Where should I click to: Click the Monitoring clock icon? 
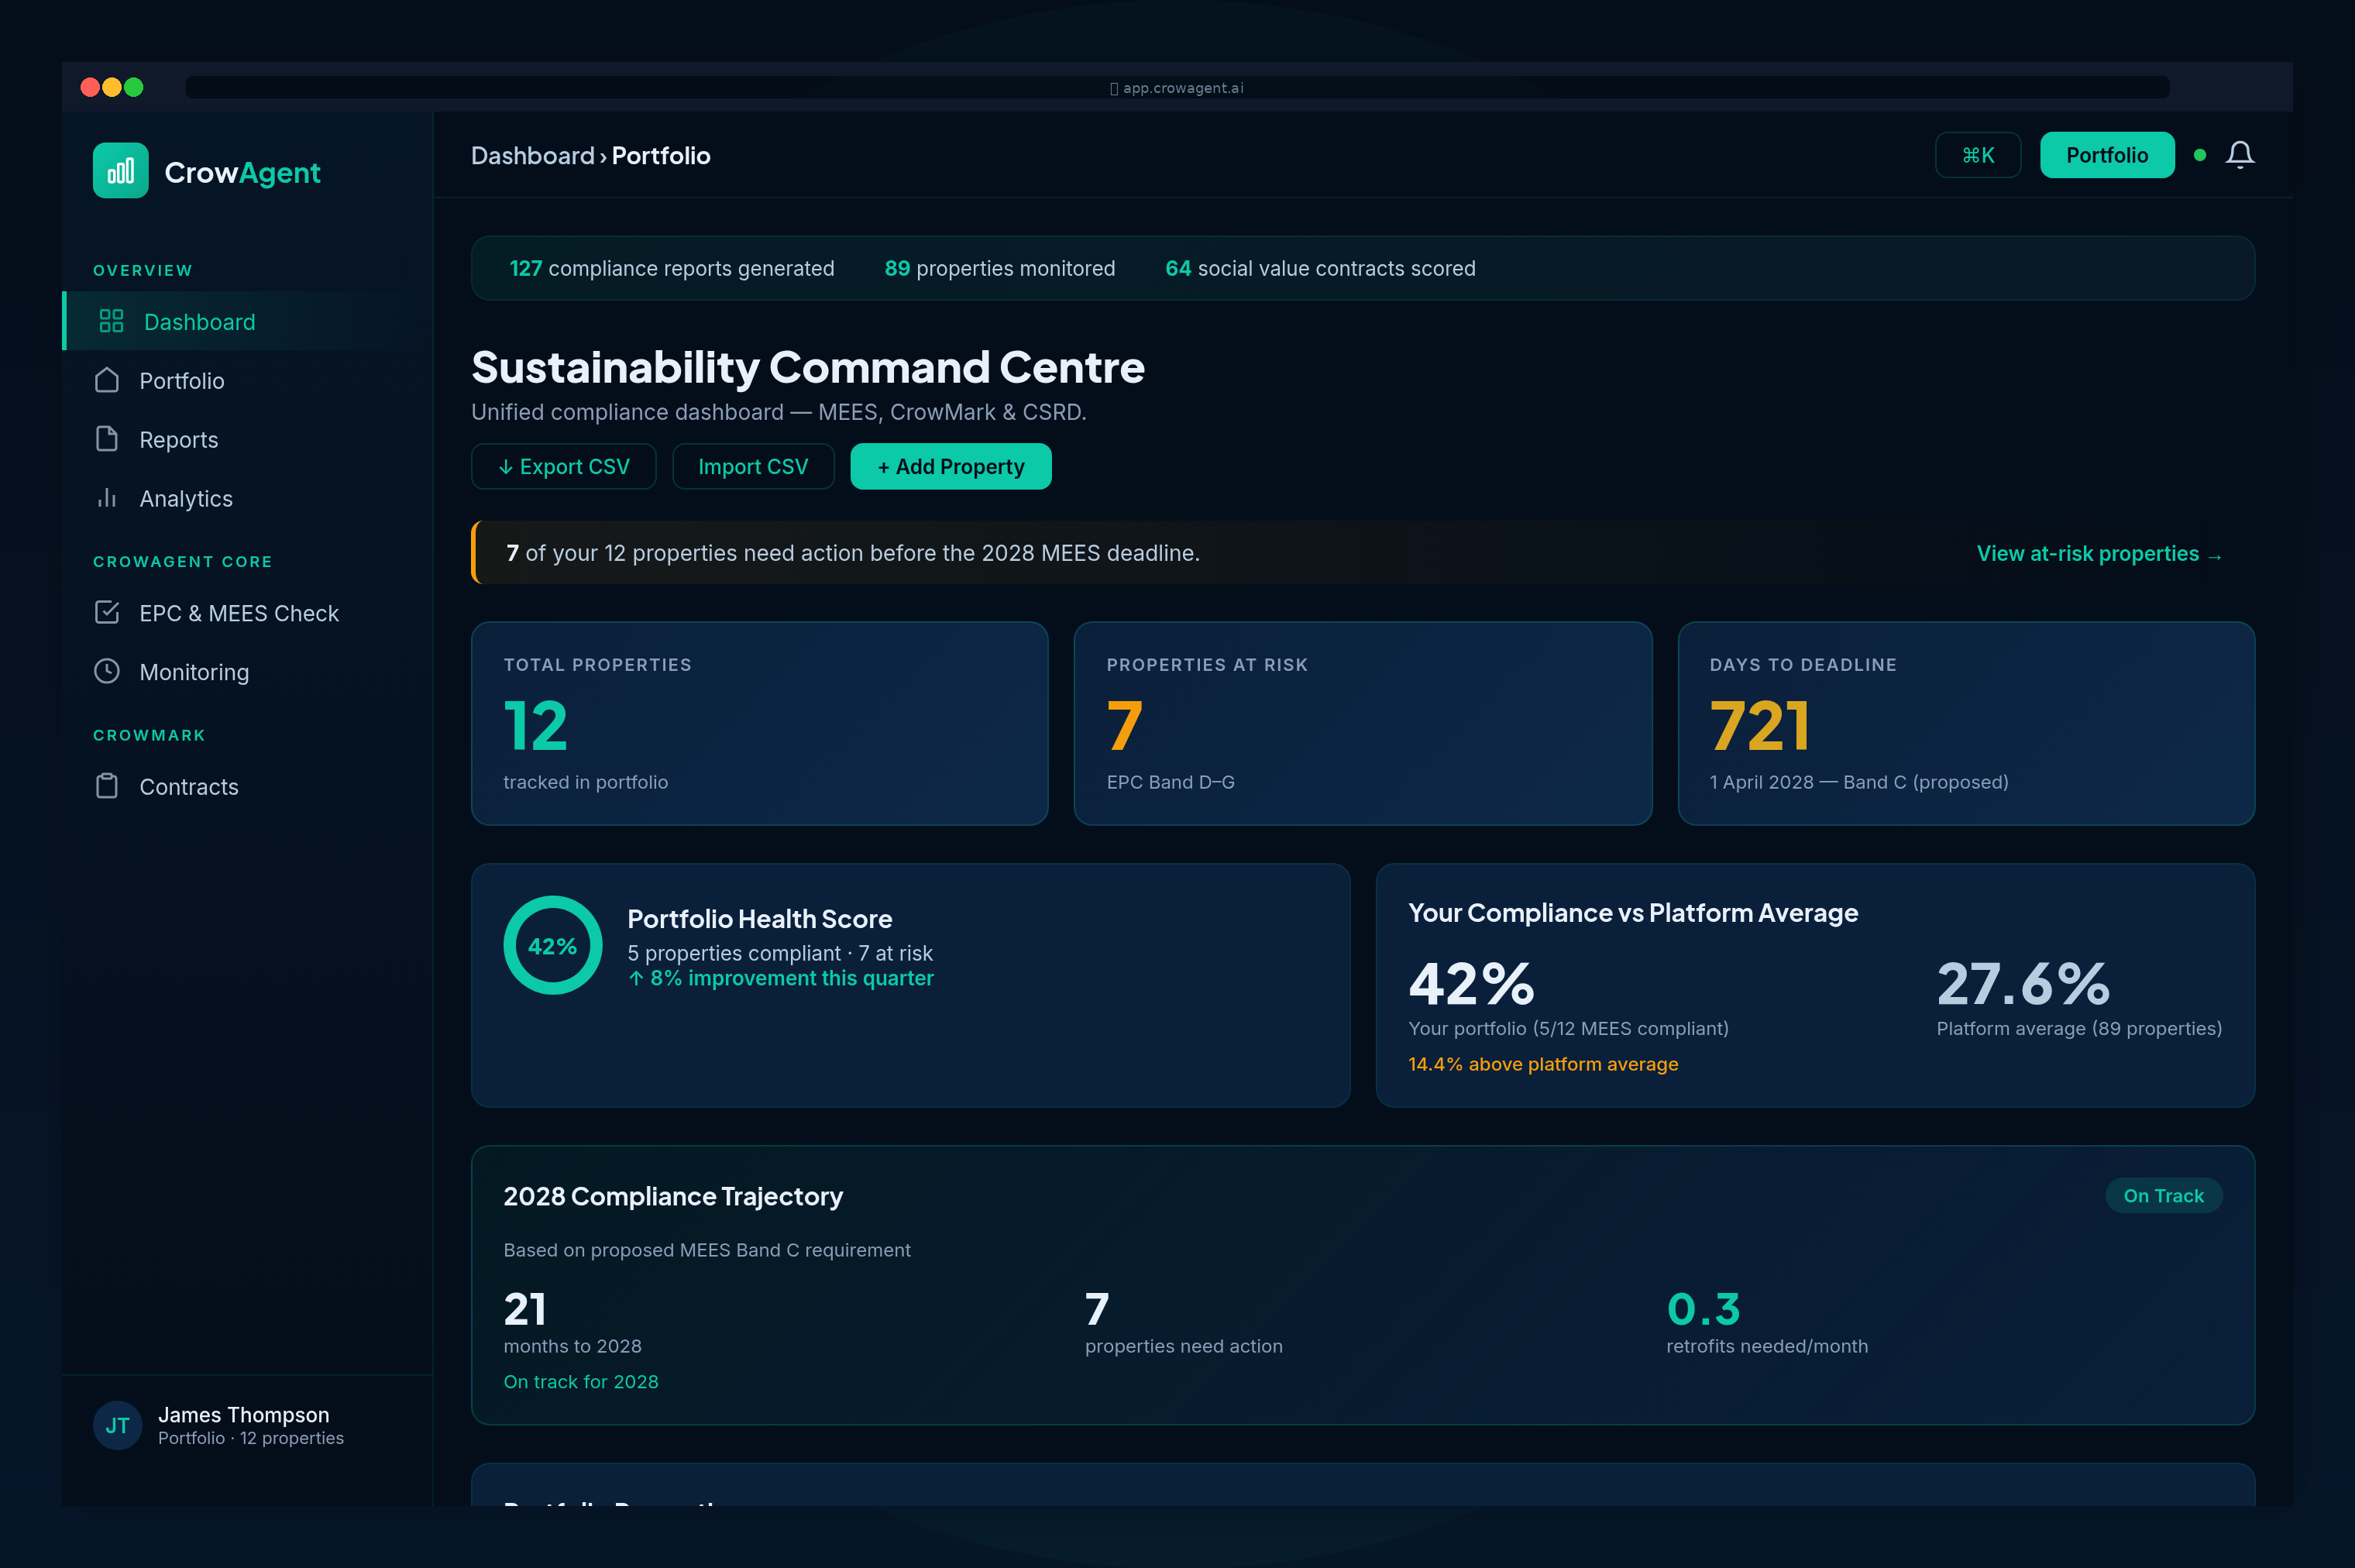[107, 671]
